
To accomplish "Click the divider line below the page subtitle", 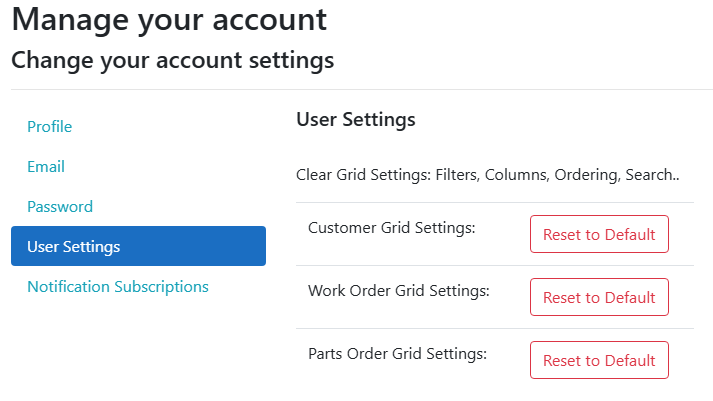I will coord(361,90).
